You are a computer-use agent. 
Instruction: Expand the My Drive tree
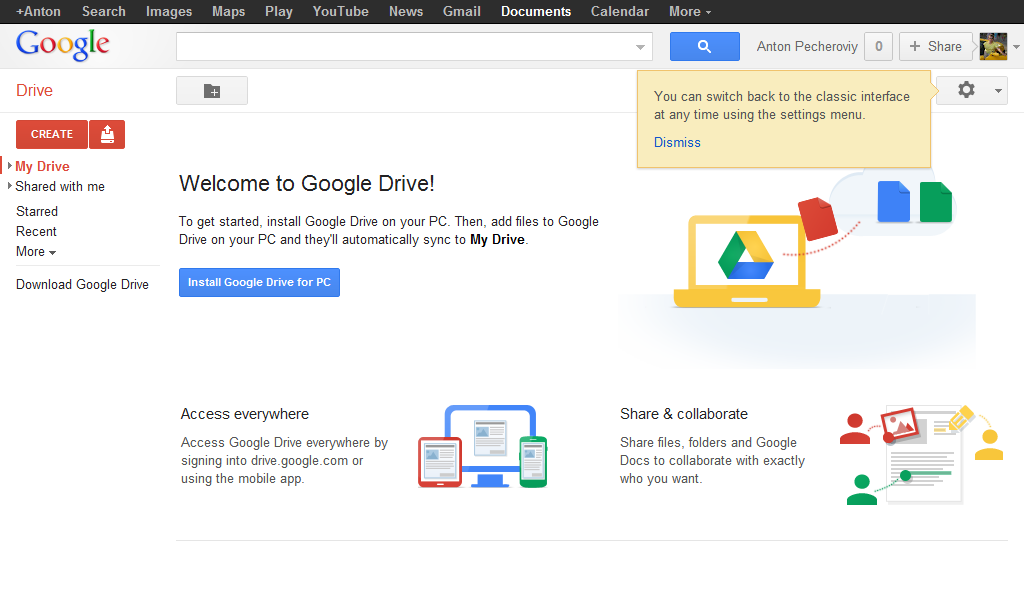[x=10, y=166]
